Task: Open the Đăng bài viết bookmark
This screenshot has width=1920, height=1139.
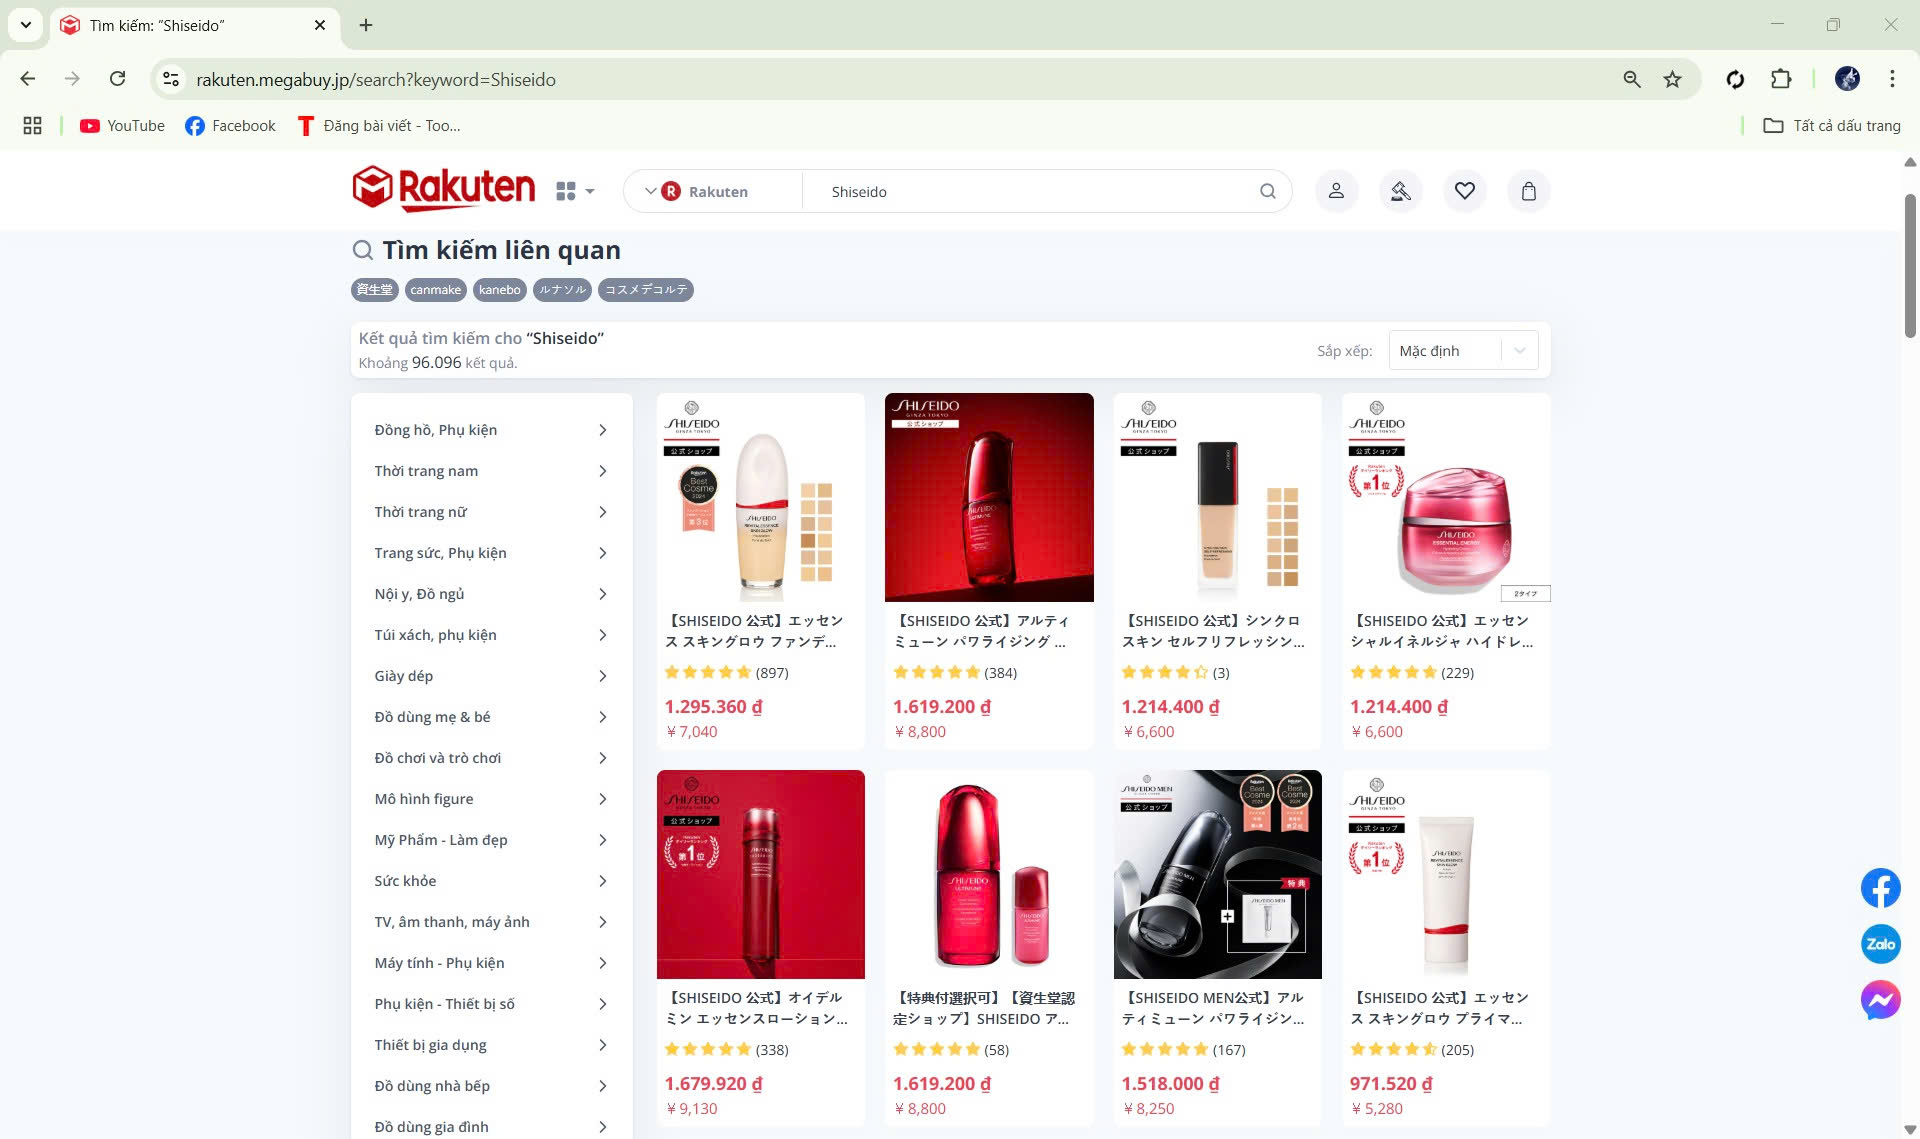Action: (x=378, y=126)
